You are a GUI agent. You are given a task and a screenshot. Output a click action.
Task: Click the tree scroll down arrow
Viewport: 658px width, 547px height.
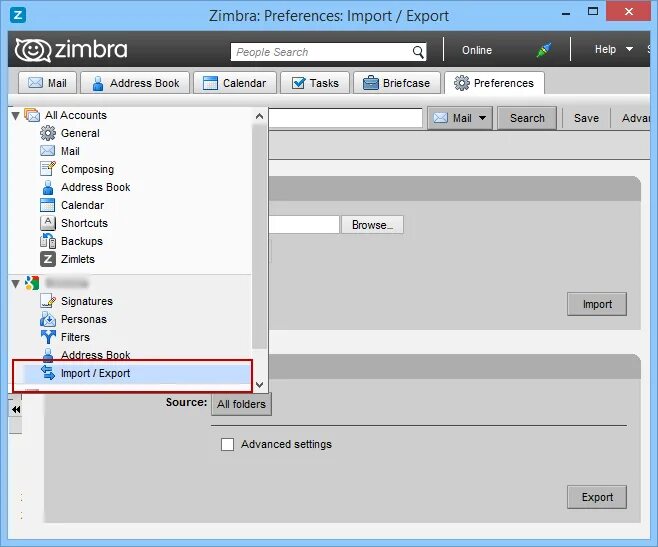pyautogui.click(x=260, y=385)
